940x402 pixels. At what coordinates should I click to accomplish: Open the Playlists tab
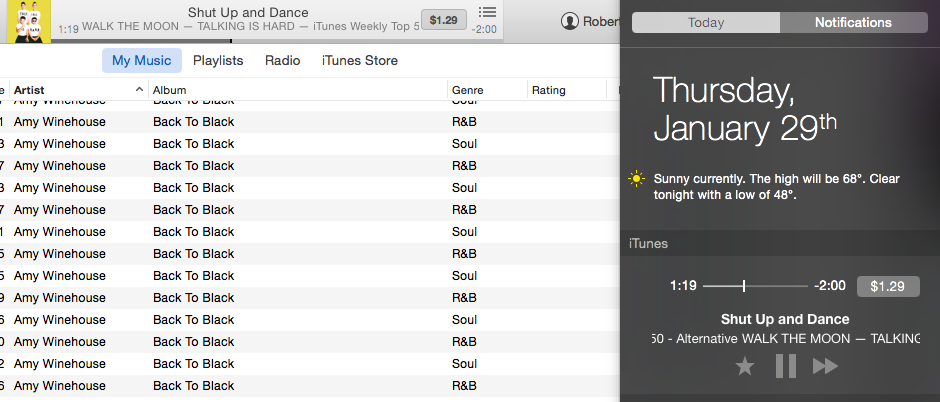tap(218, 61)
